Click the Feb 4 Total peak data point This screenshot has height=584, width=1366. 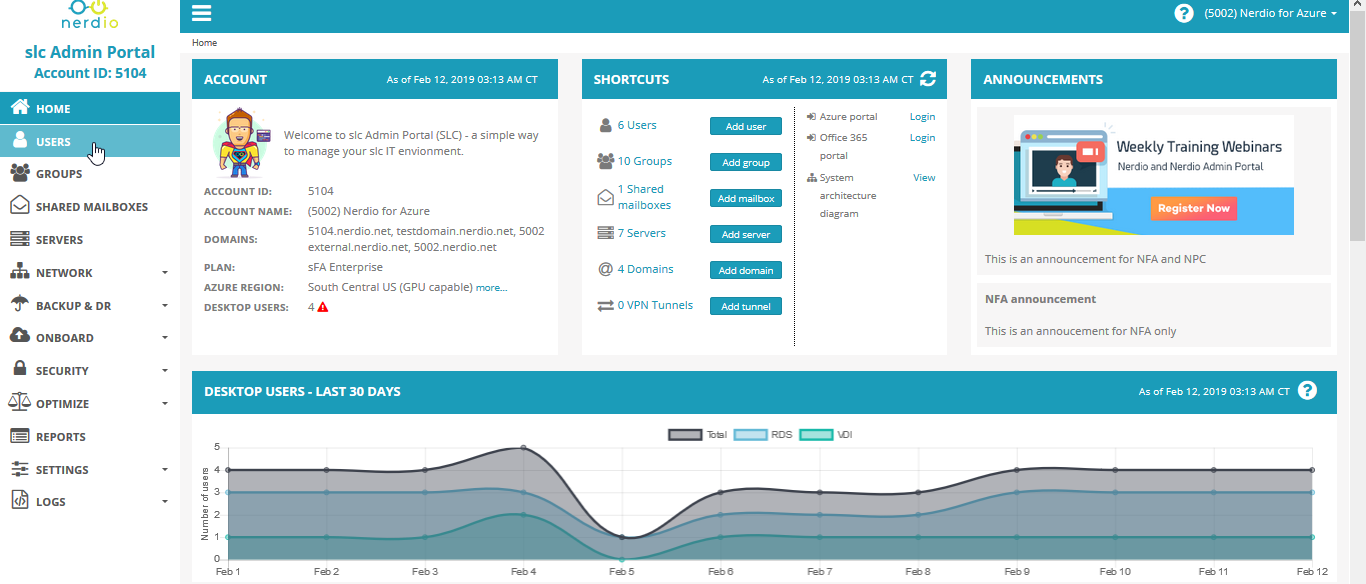(x=523, y=448)
